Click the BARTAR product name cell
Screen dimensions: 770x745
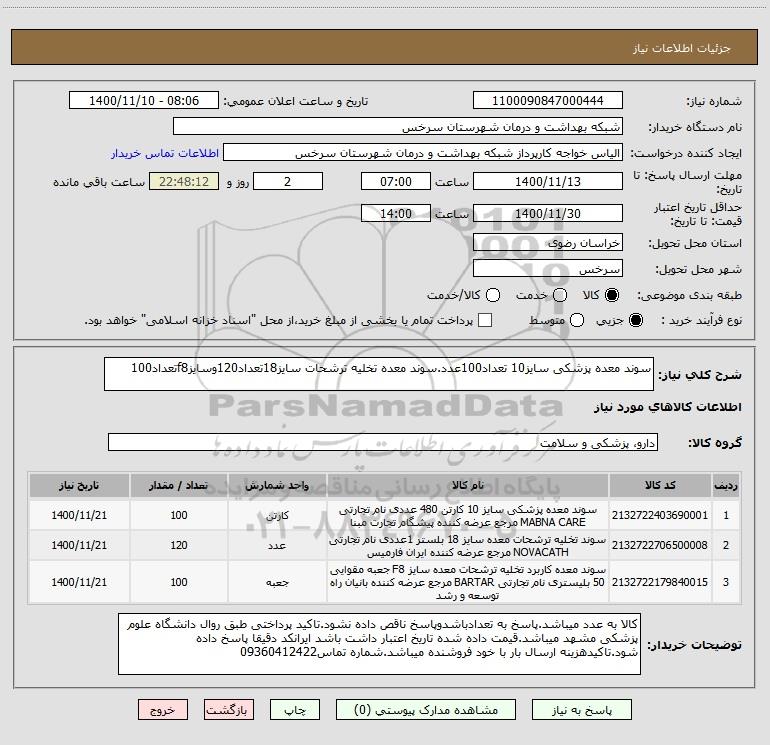pos(468,582)
